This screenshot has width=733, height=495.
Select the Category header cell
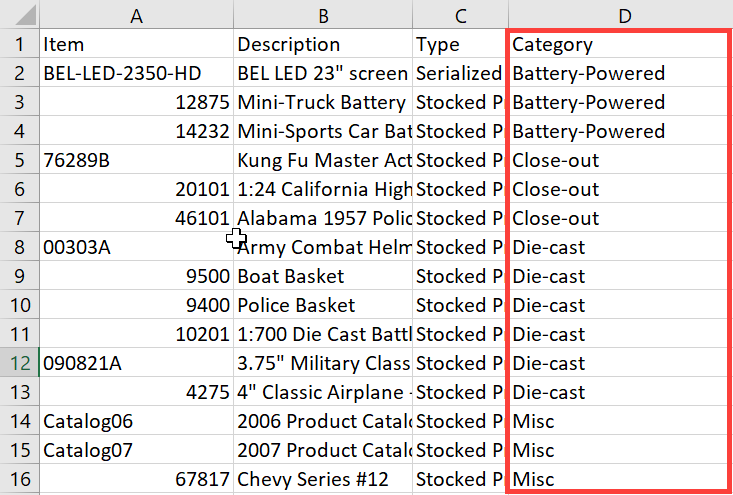[618, 45]
